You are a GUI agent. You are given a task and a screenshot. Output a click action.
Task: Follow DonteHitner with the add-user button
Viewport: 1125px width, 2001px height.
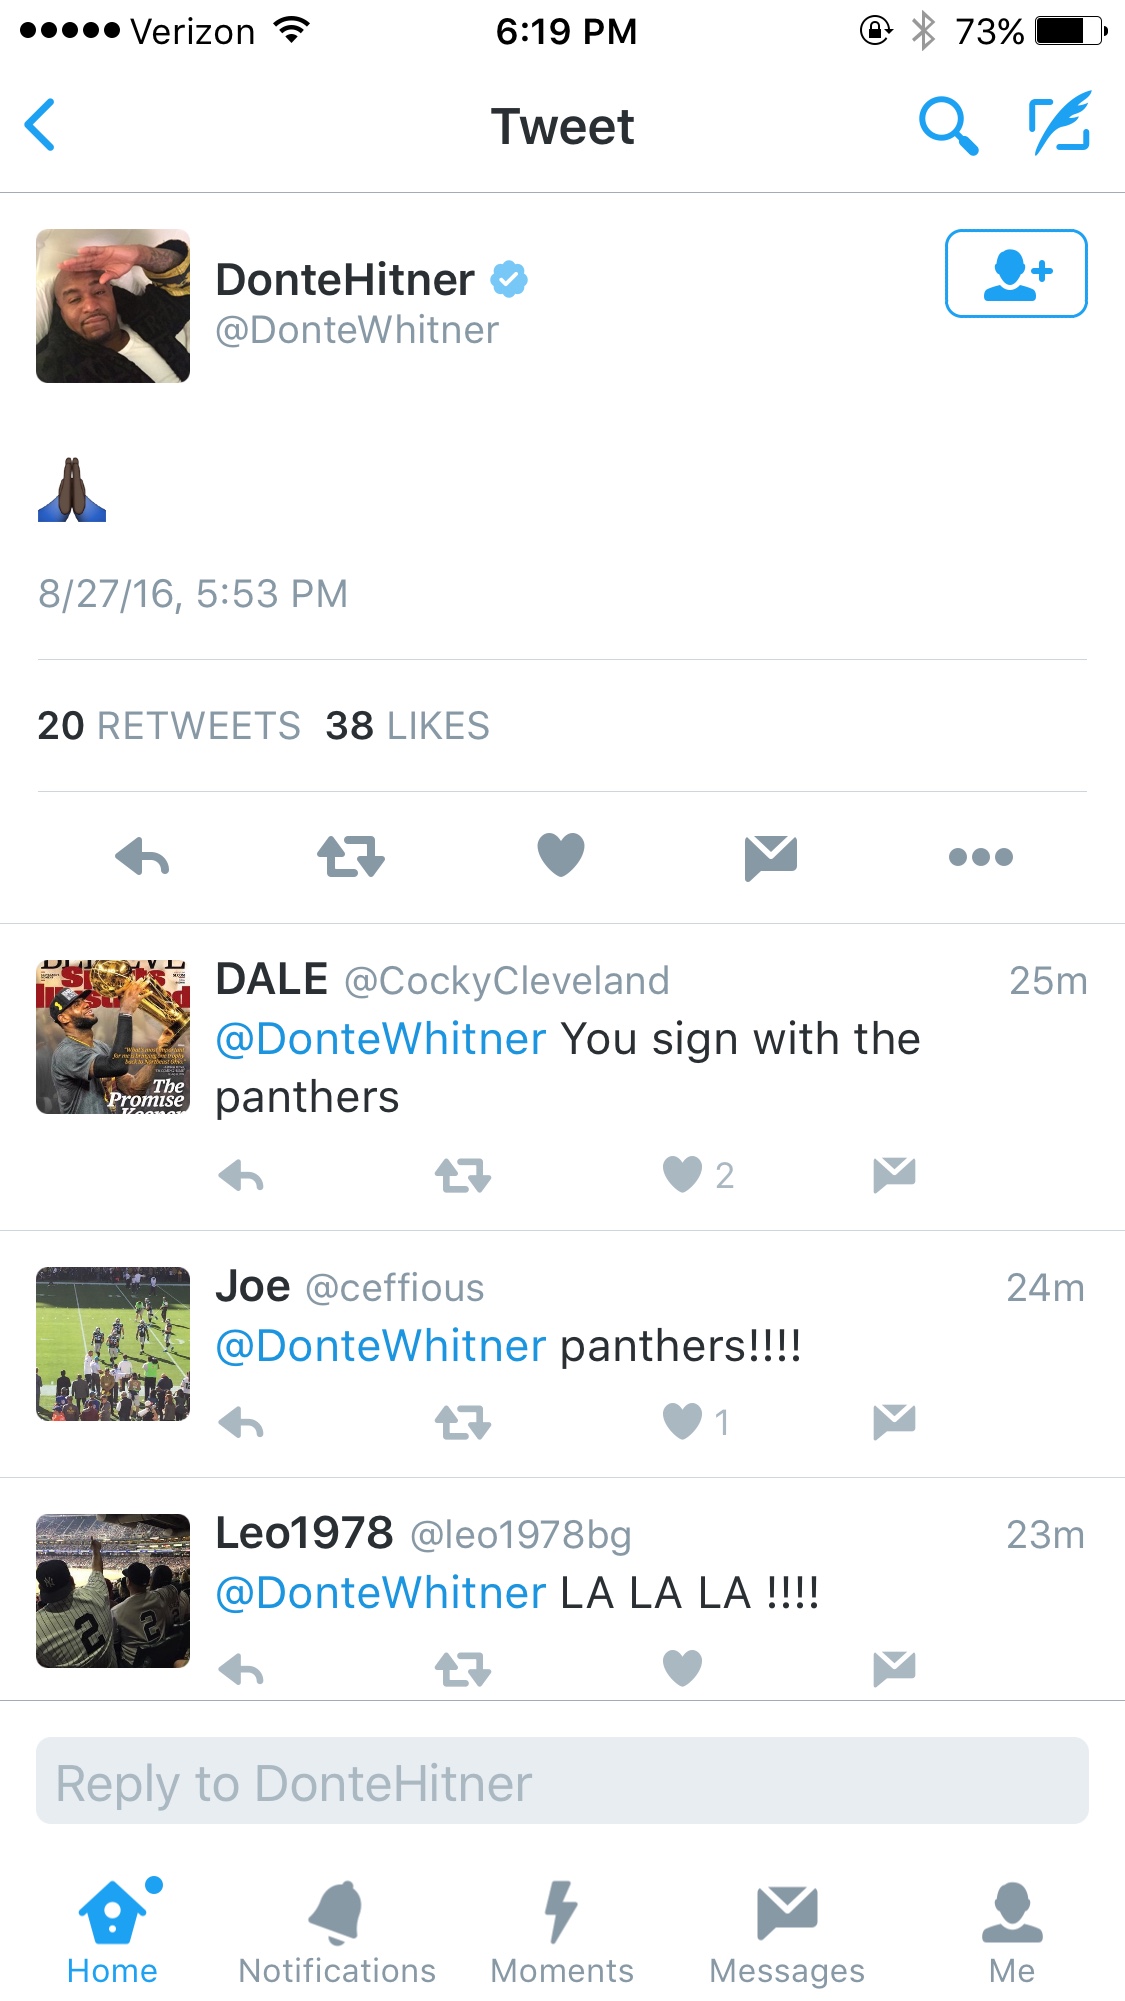click(1016, 273)
